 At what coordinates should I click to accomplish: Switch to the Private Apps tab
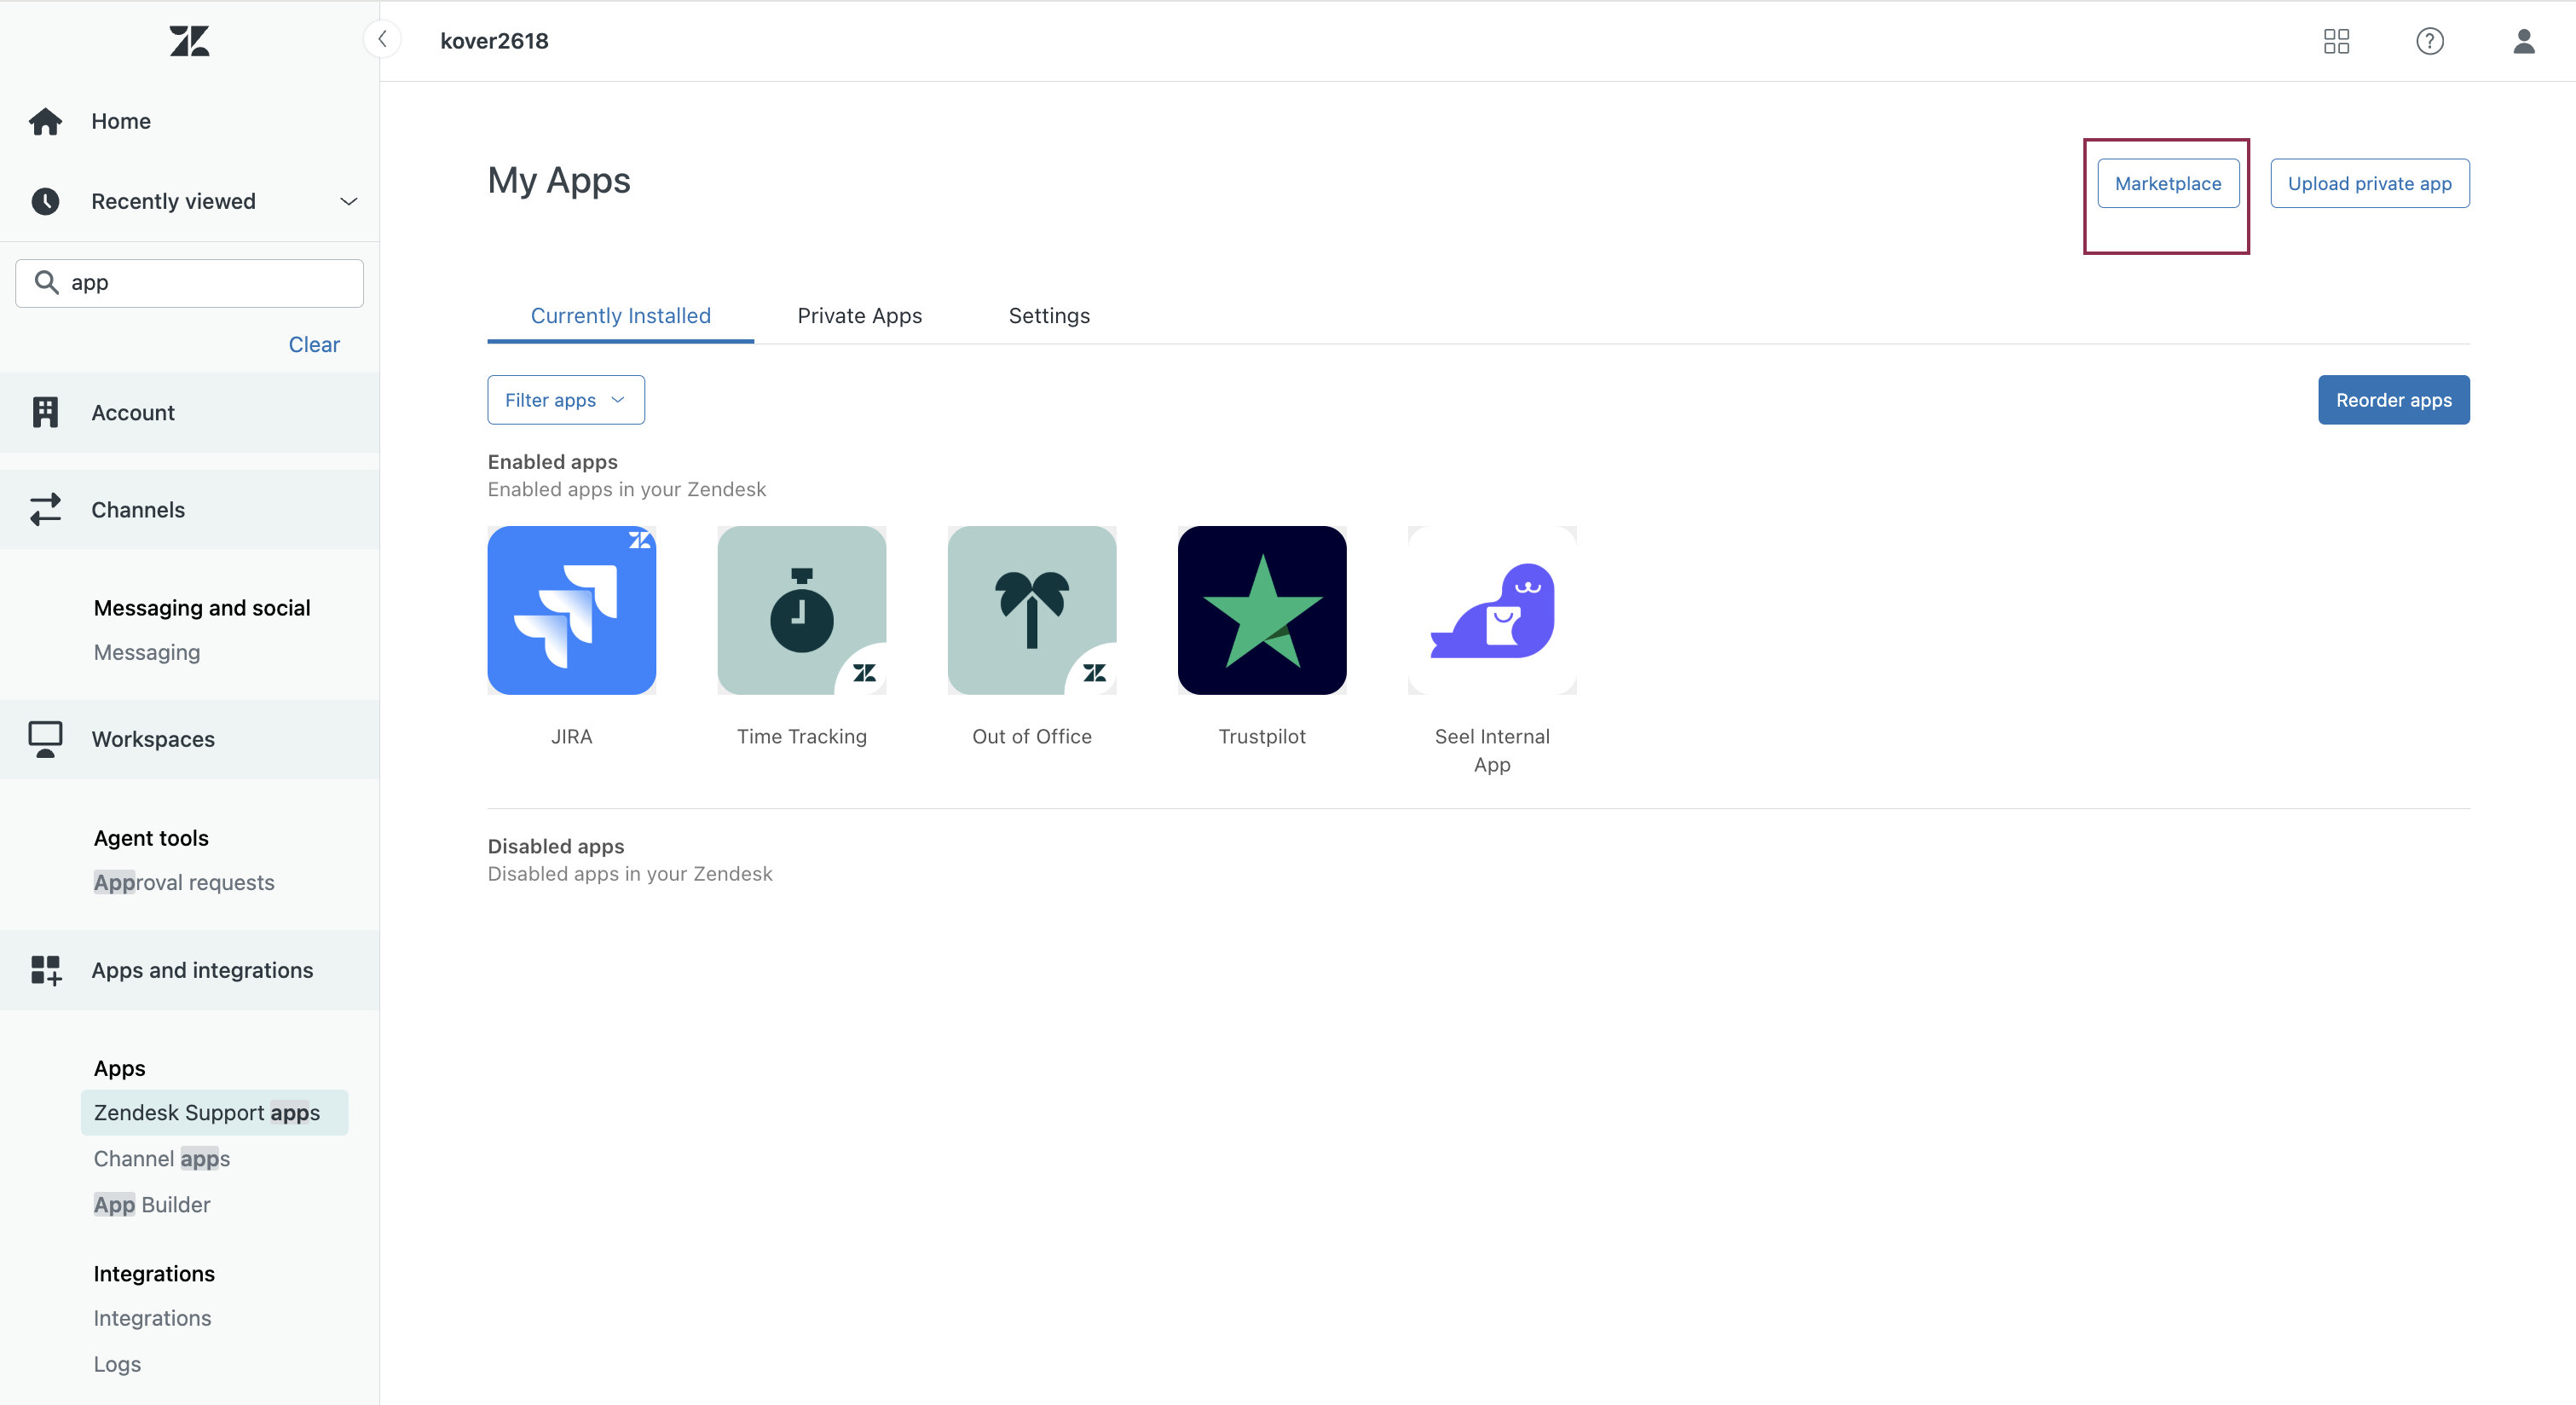[859, 316]
